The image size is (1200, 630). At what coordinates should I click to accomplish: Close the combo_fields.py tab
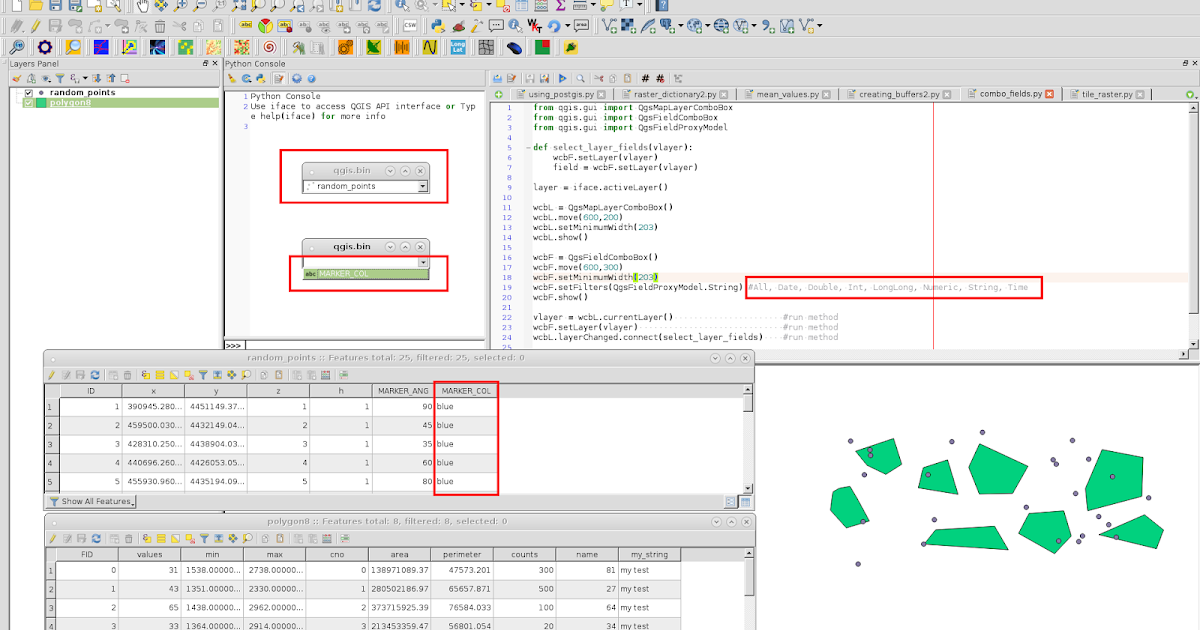1049,93
